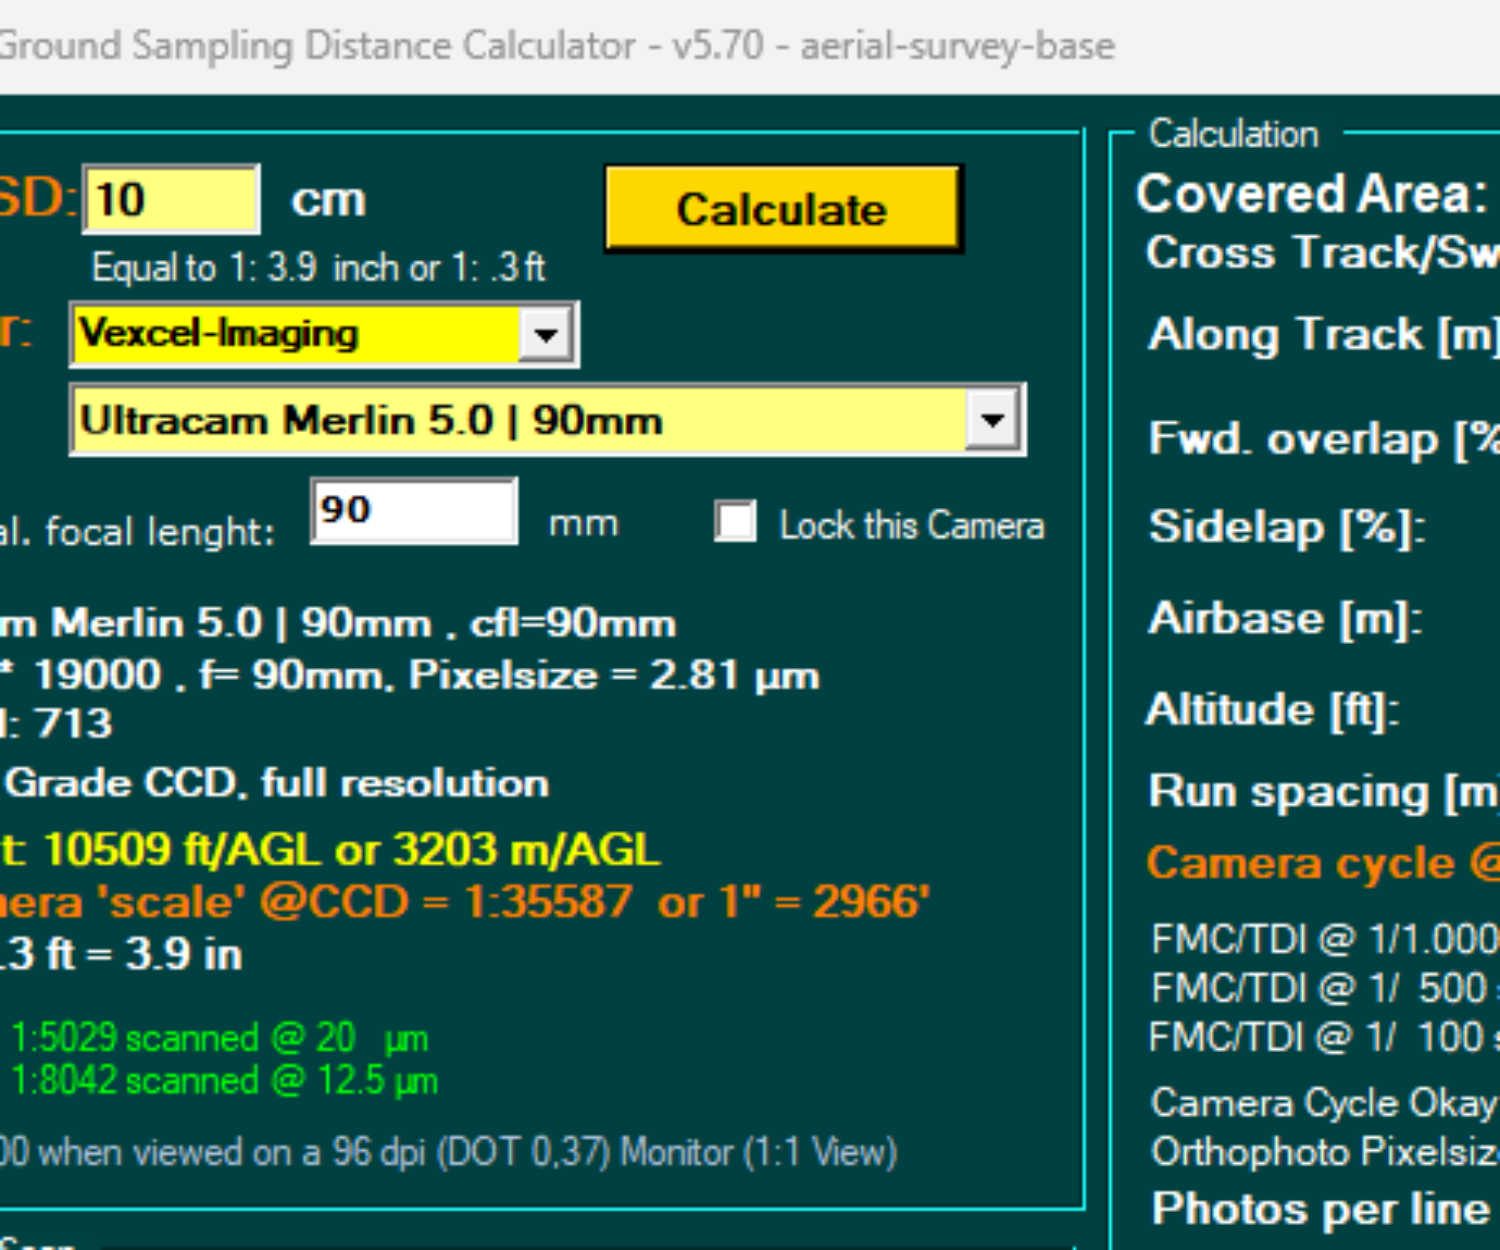Click the 'Airbase [m]:' label
The height and width of the screenshot is (1250, 1500).
click(1285, 618)
